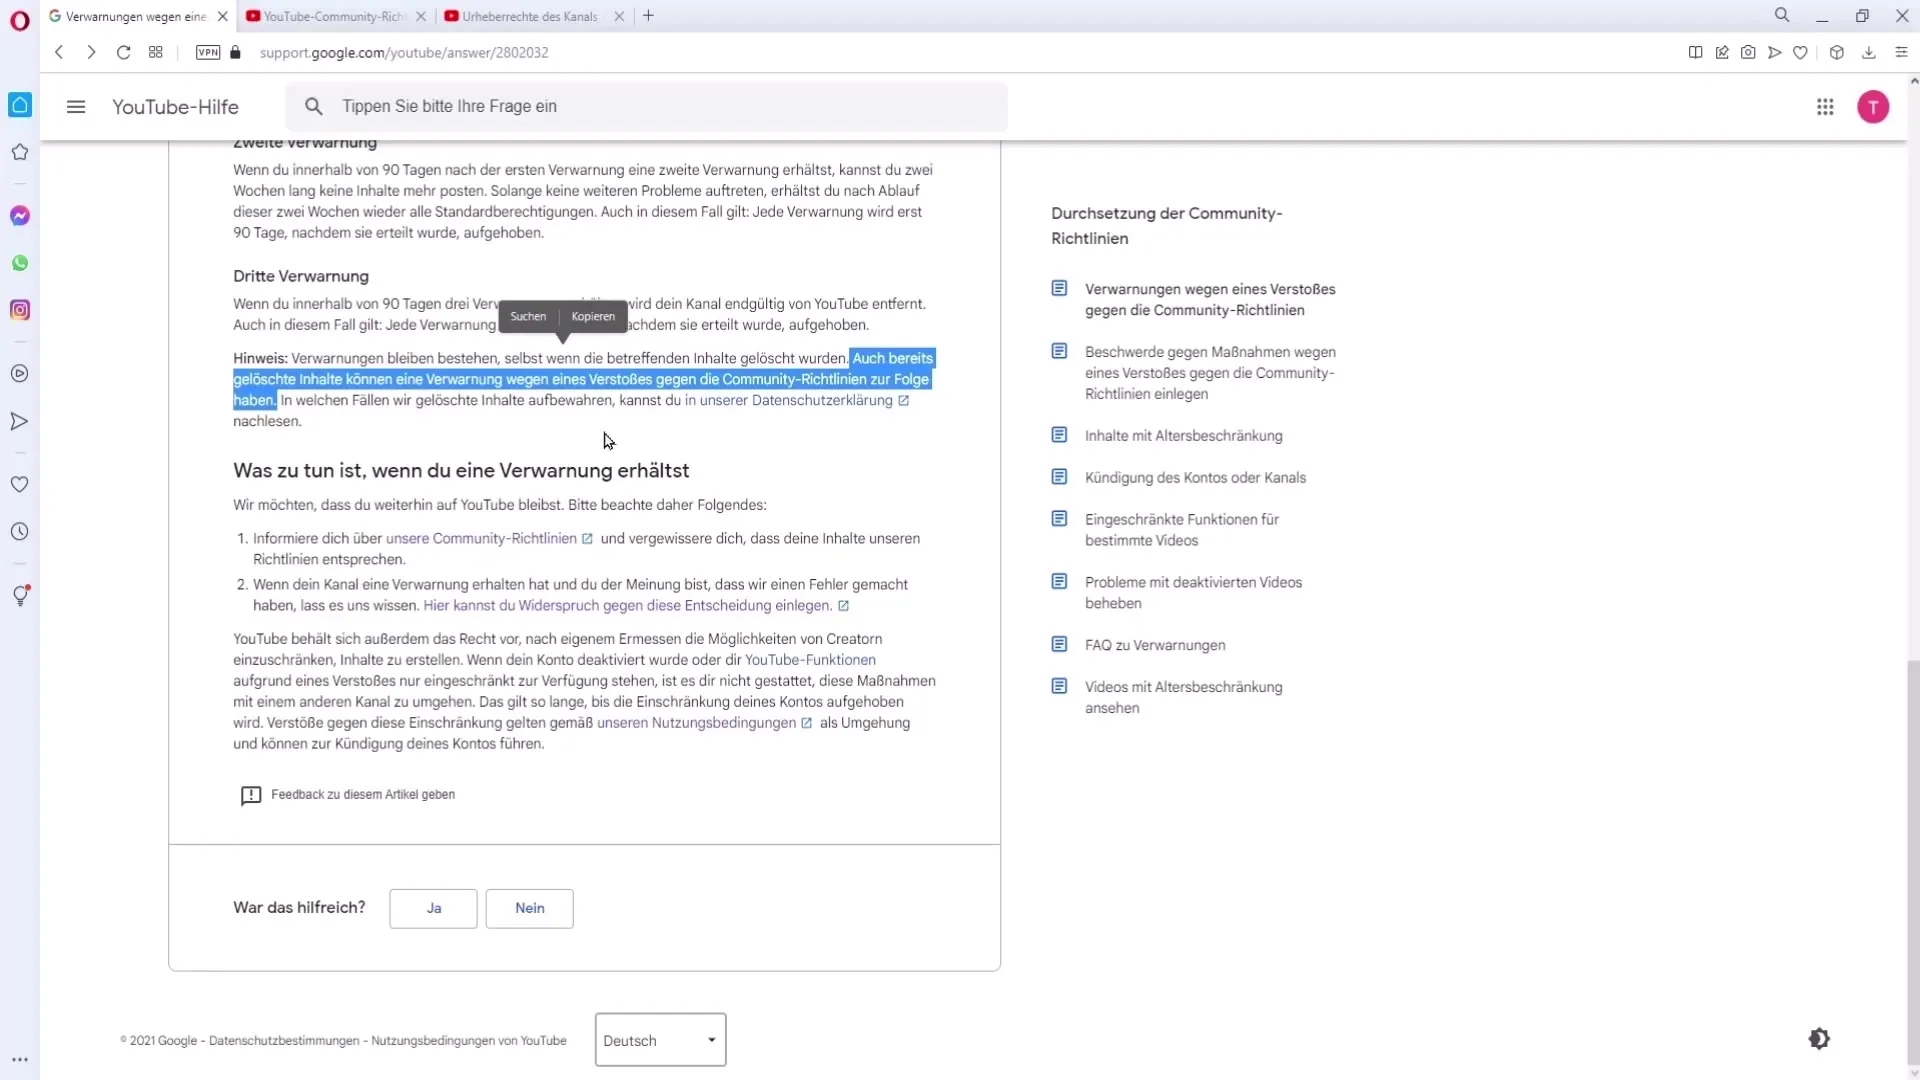Open the Deutsch language dropdown
The height and width of the screenshot is (1080, 1920).
[x=660, y=1040]
